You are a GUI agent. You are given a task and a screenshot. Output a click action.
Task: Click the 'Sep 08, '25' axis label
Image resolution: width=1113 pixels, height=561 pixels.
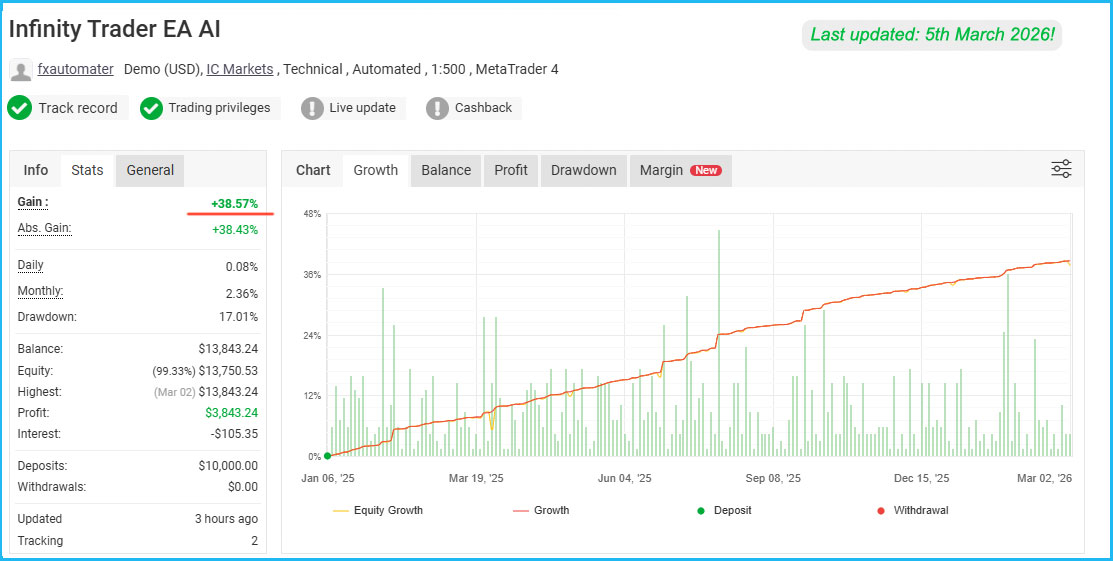pos(773,479)
